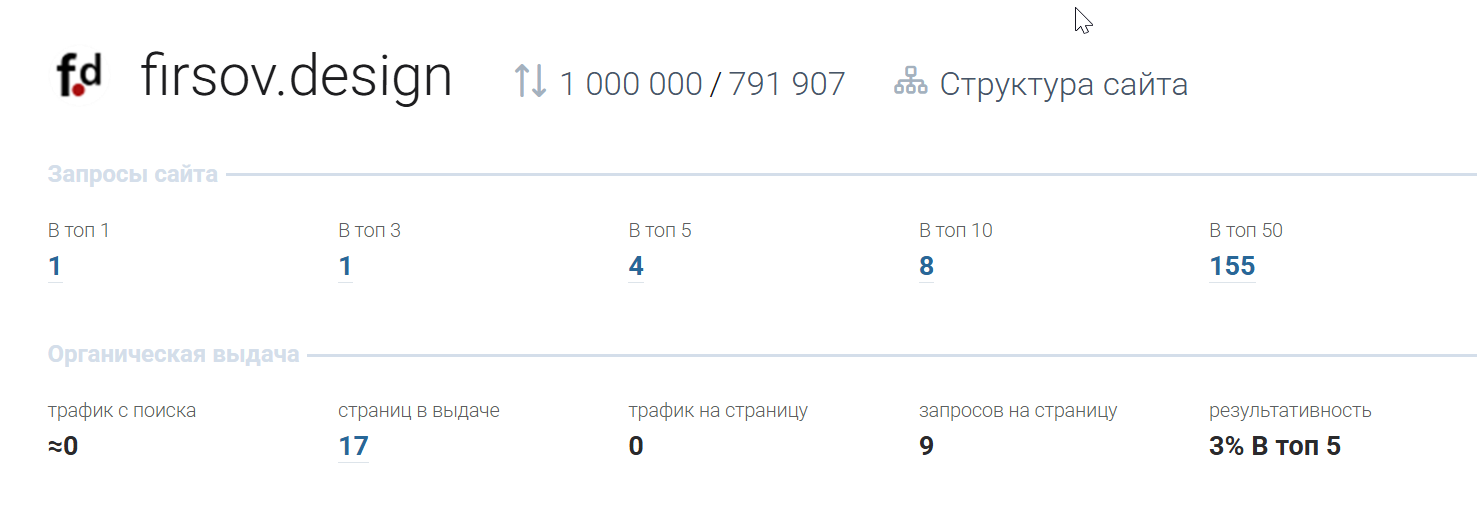Screen dimensions: 1477x515
Task: Open the 8 queries link under В топ 10
Action: (926, 266)
